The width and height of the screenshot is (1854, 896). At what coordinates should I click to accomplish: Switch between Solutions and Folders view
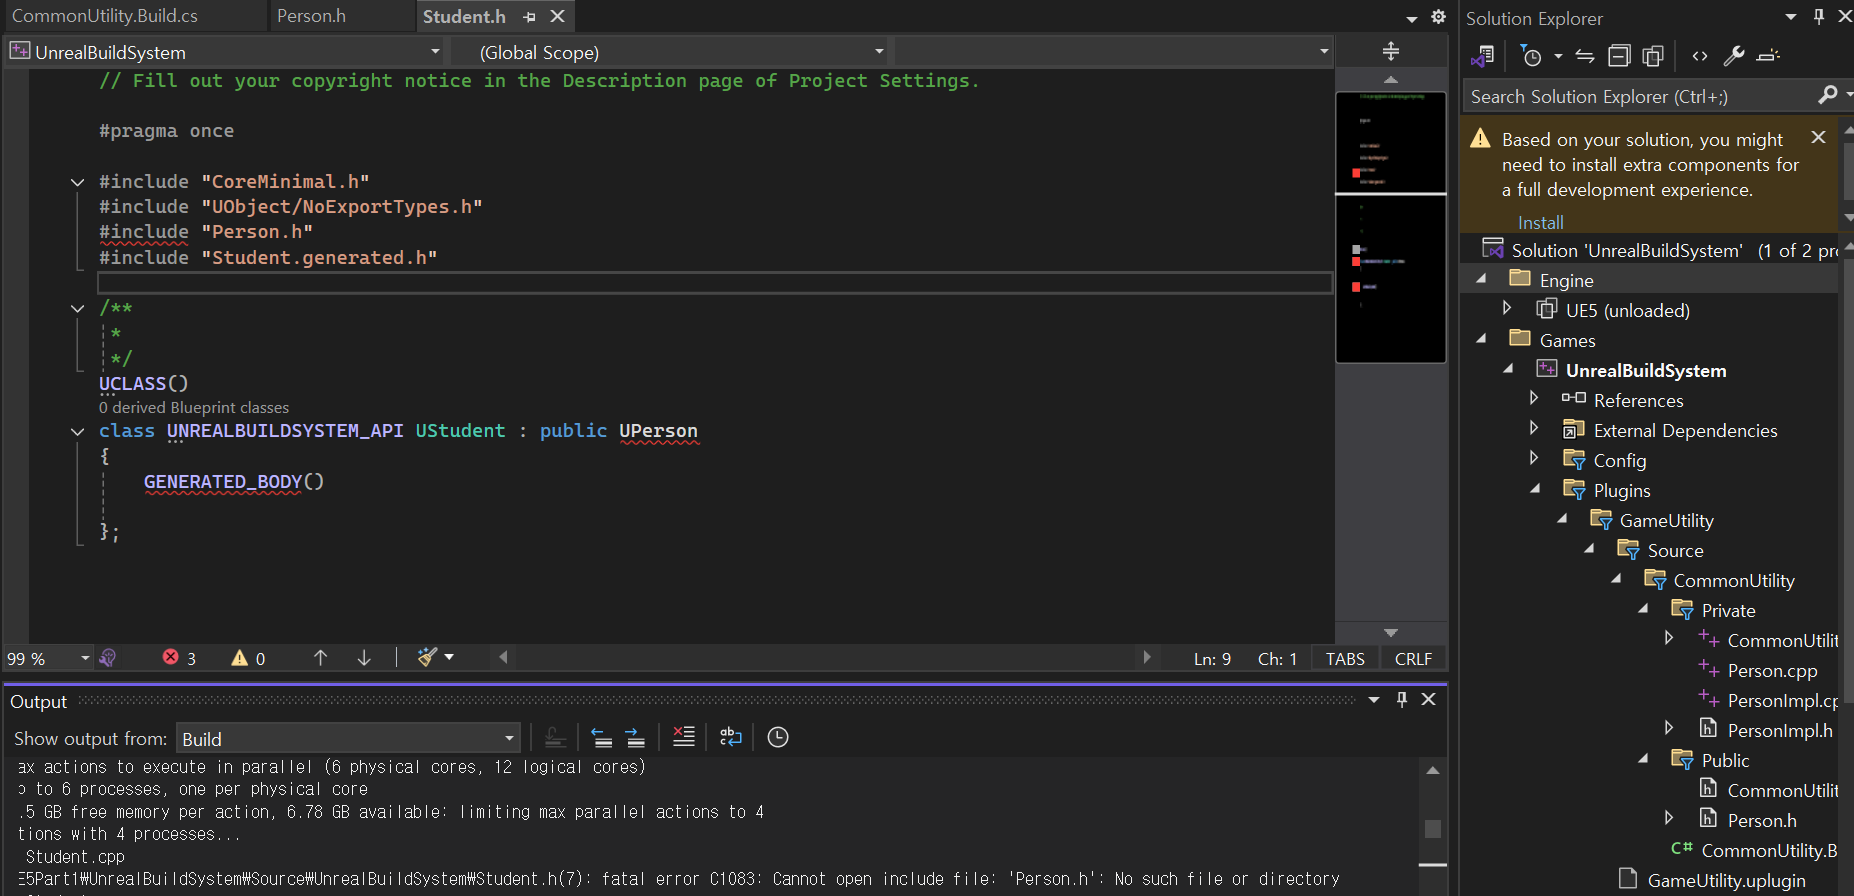1483,56
